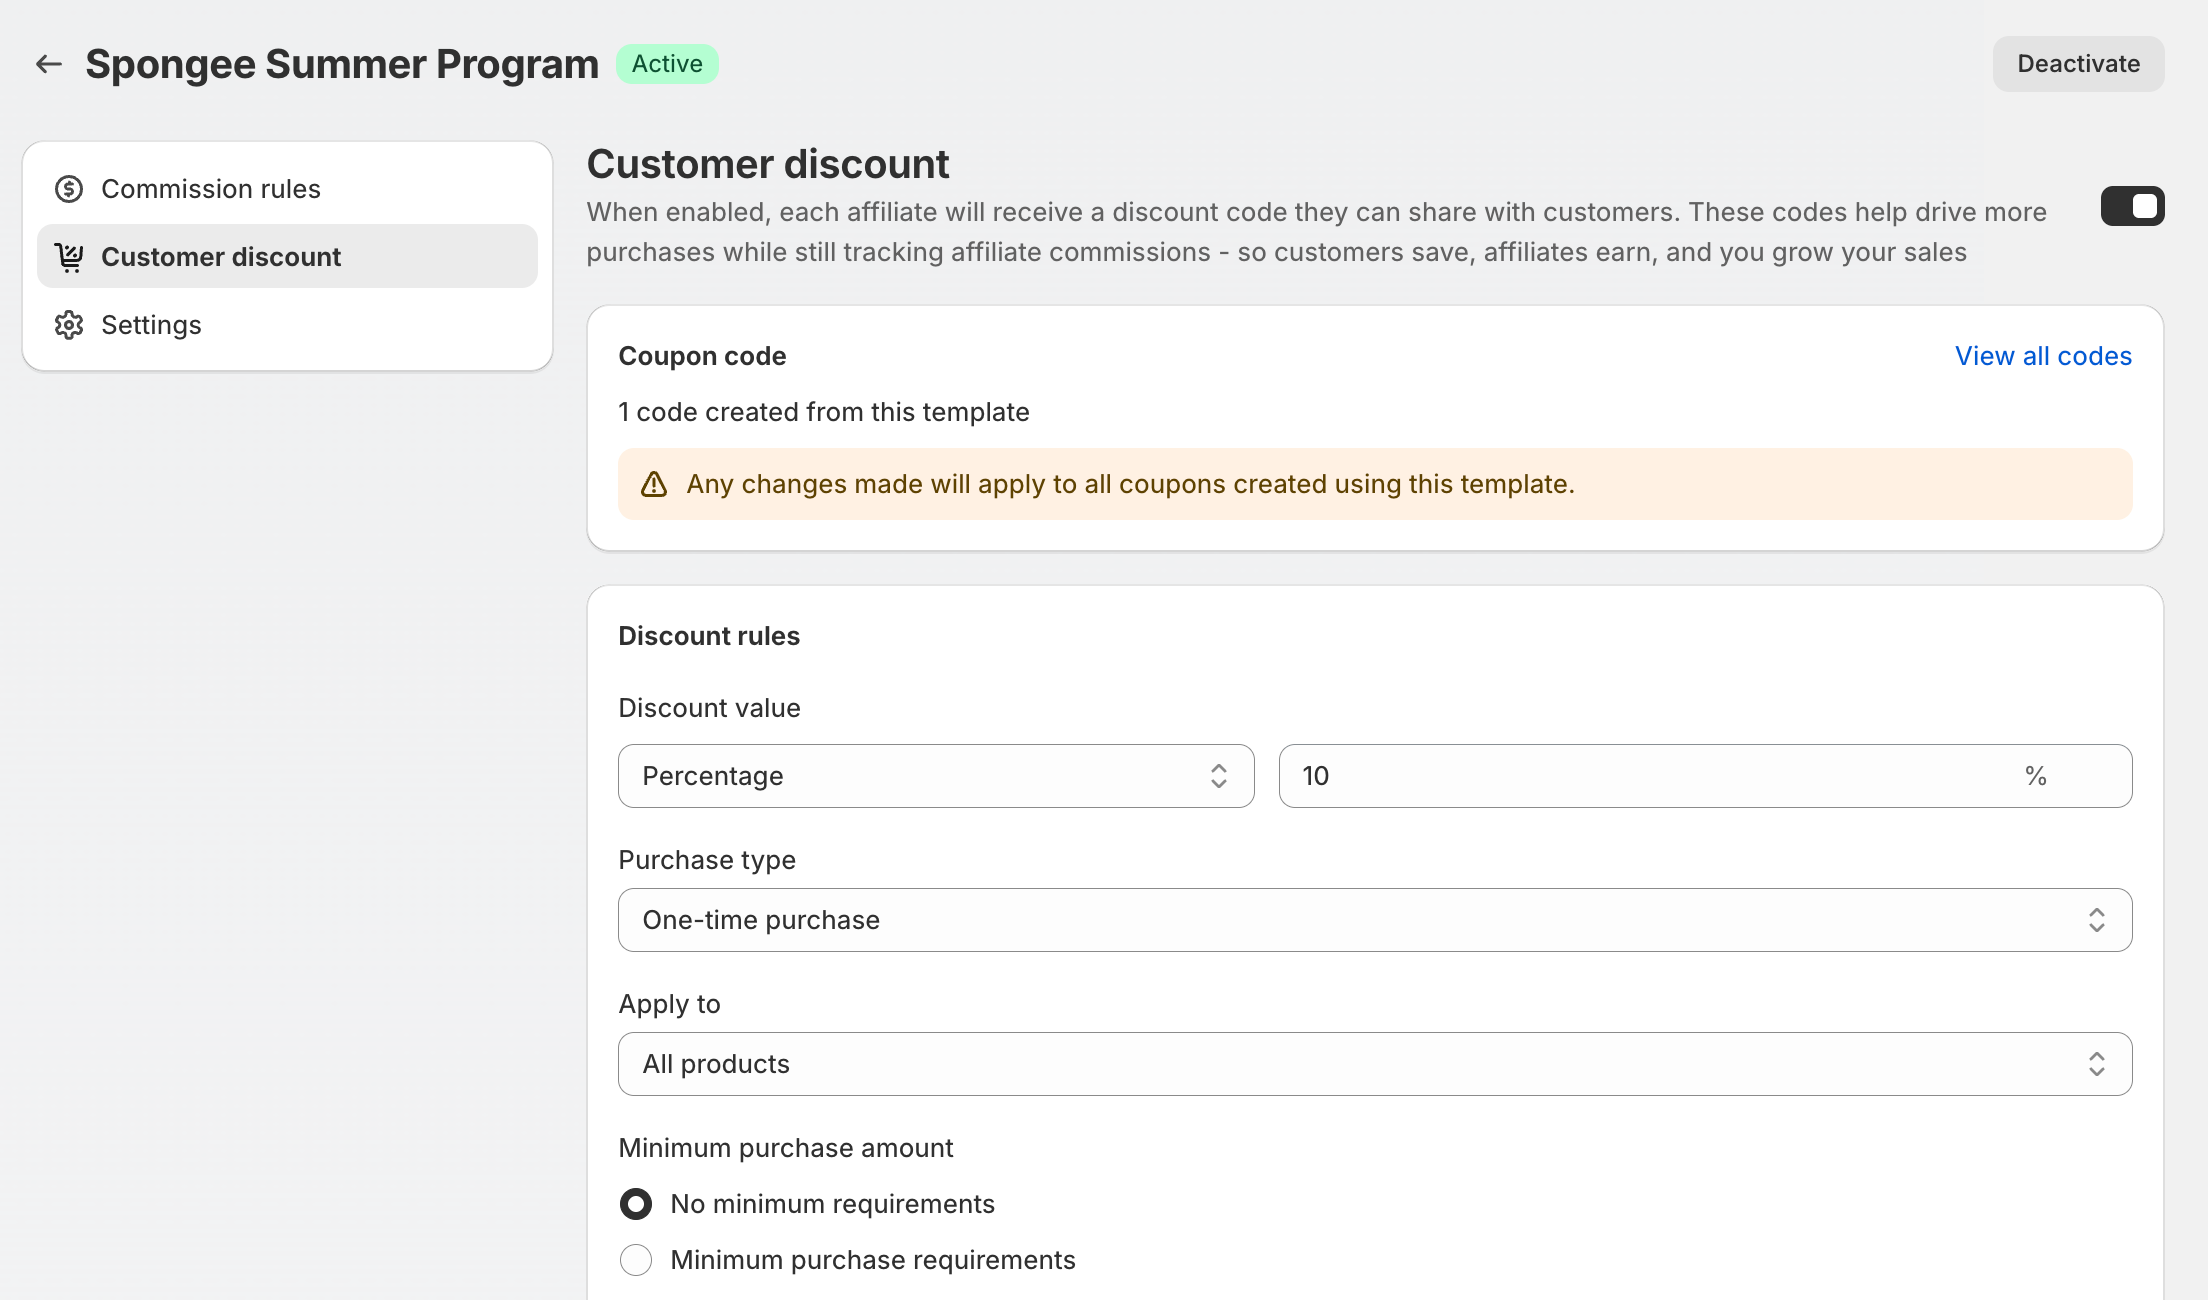Click the Customer discount cart icon

(69, 257)
